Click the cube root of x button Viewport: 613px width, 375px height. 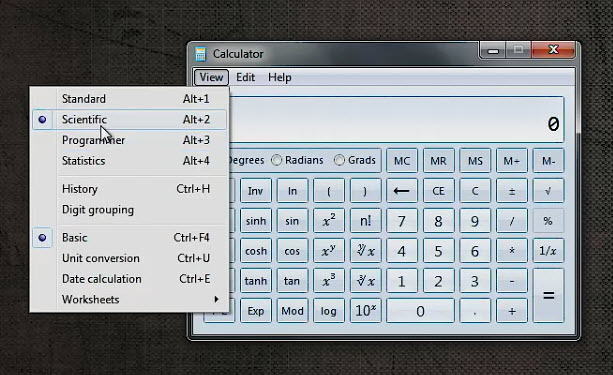tap(365, 281)
